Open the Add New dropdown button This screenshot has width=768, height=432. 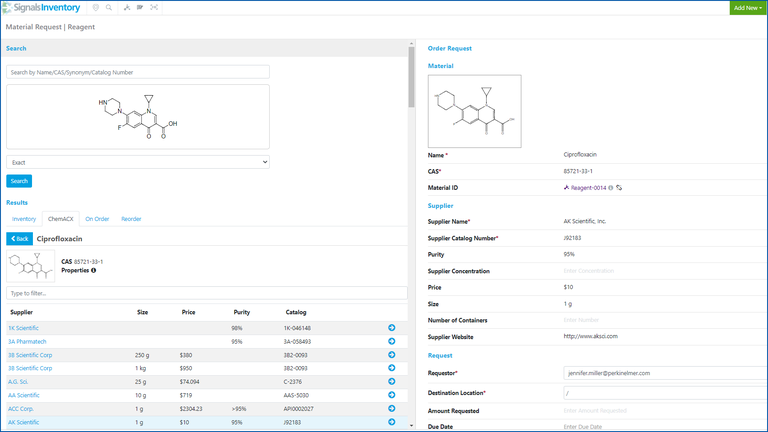pyautogui.click(x=747, y=8)
